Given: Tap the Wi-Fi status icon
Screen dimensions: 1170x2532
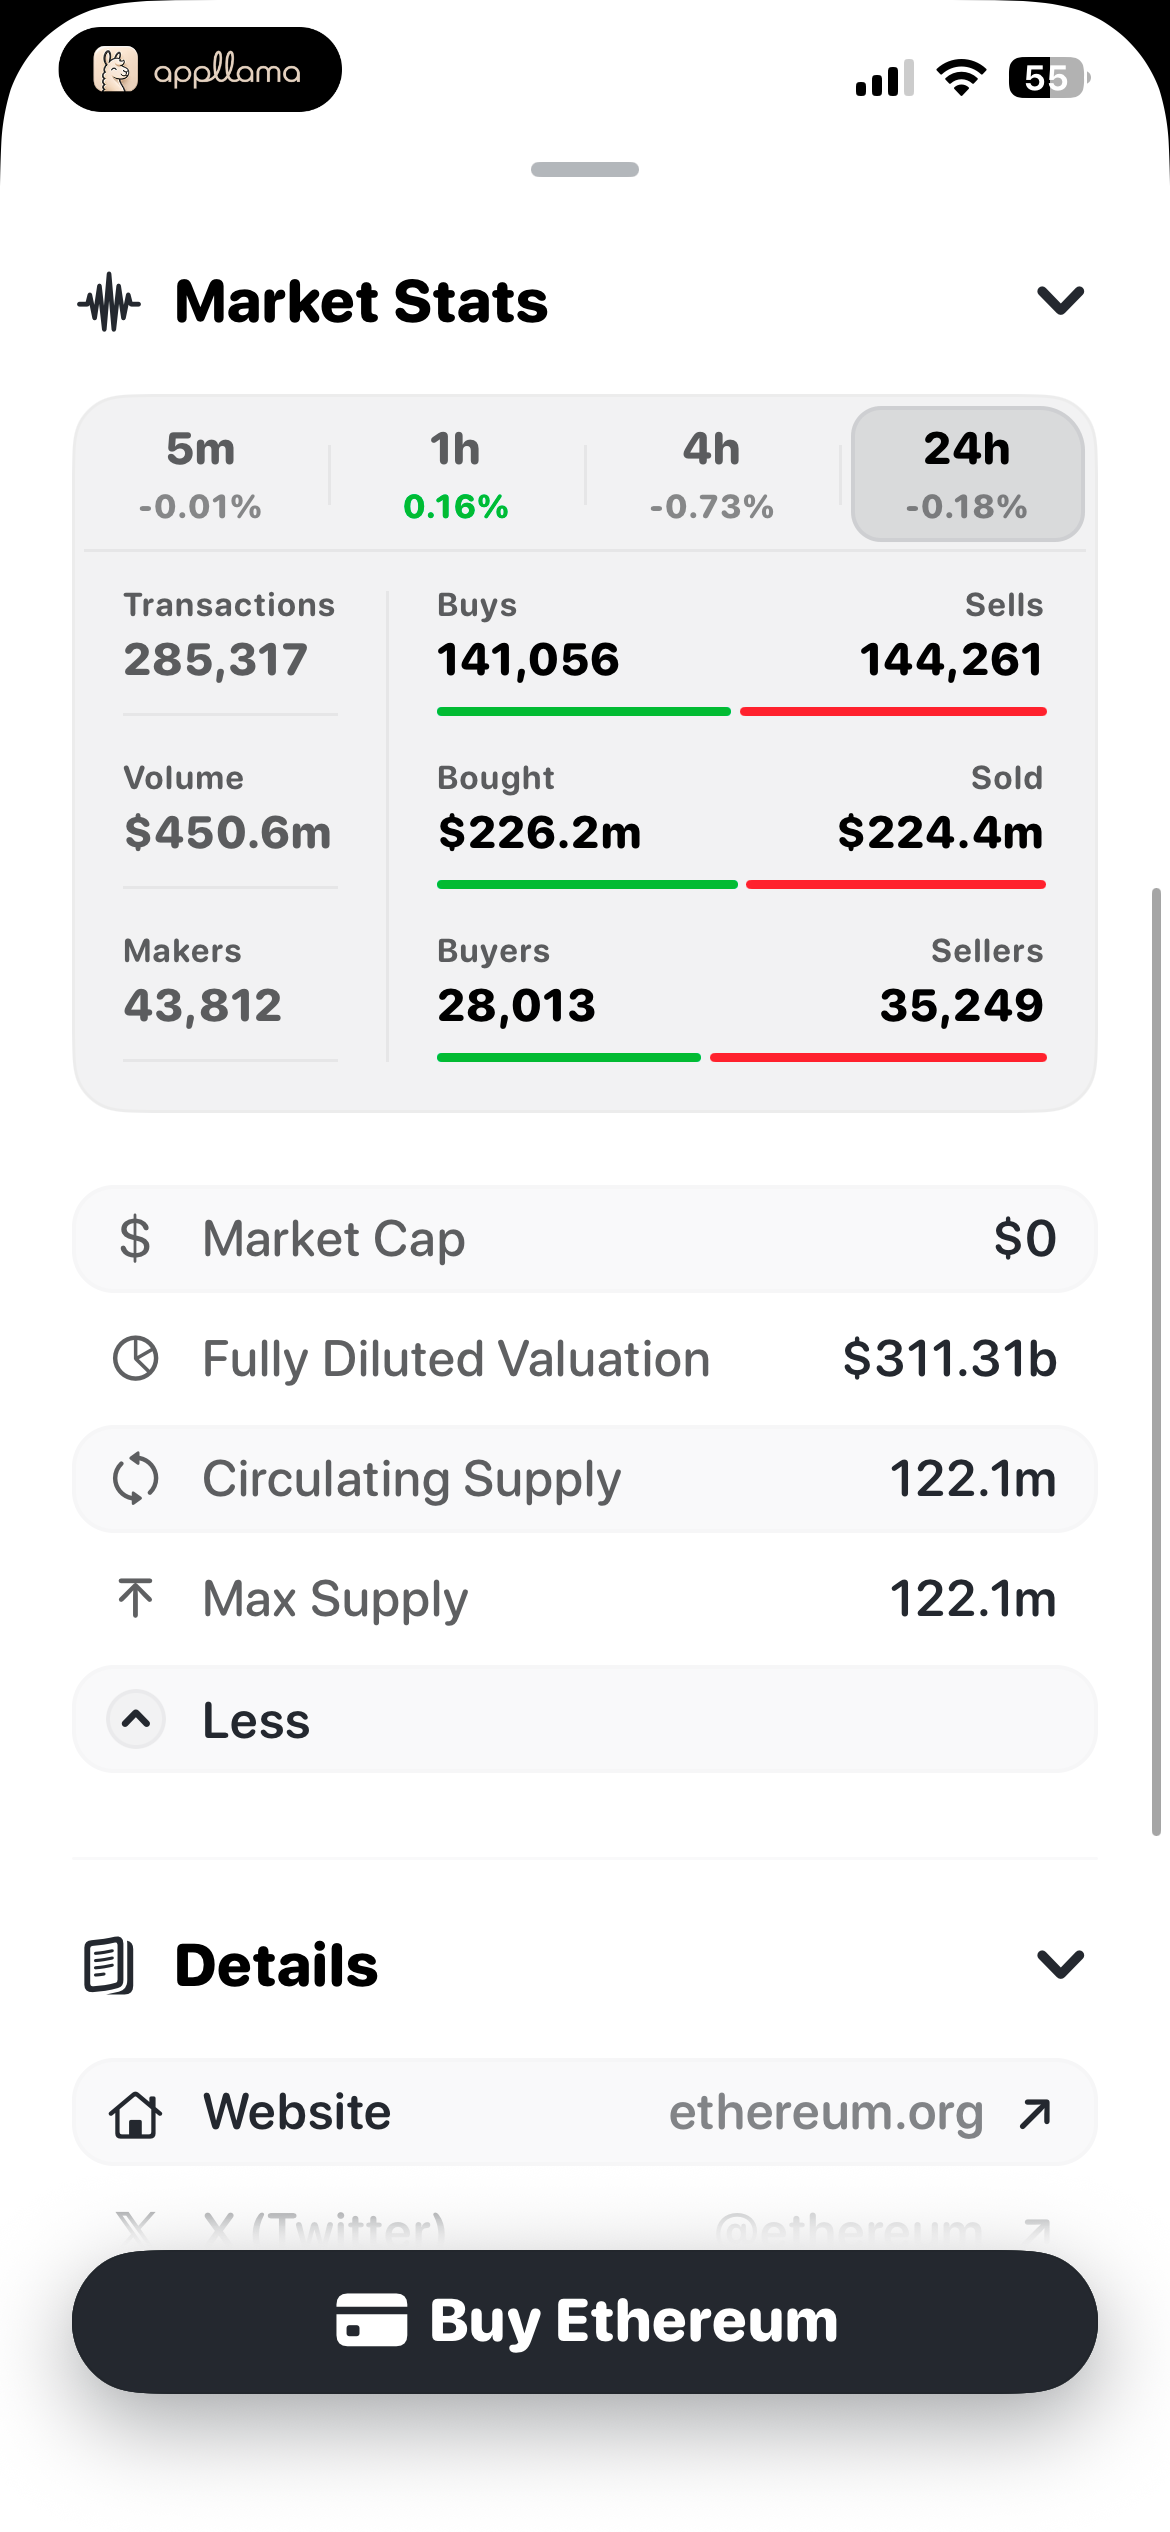Looking at the screenshot, I should pyautogui.click(x=961, y=78).
